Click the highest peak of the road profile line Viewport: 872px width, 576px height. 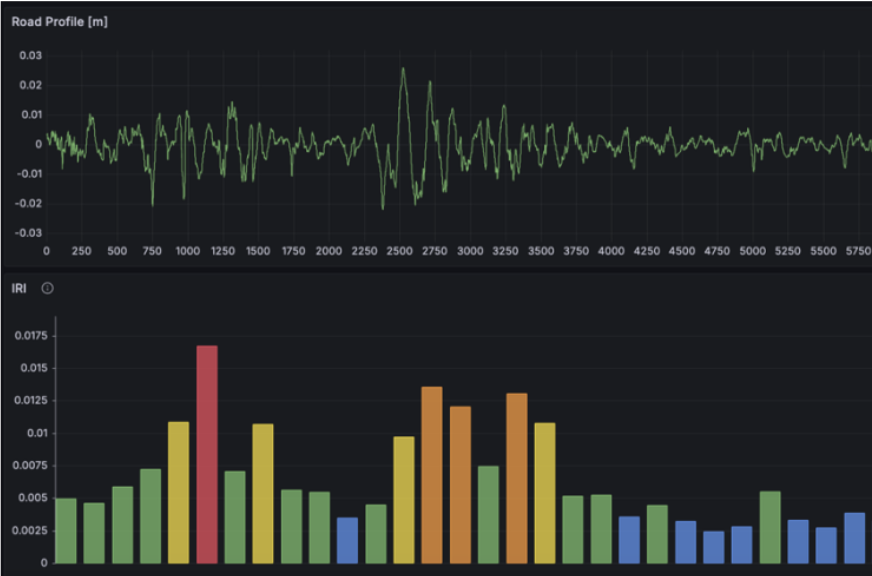coord(403,69)
